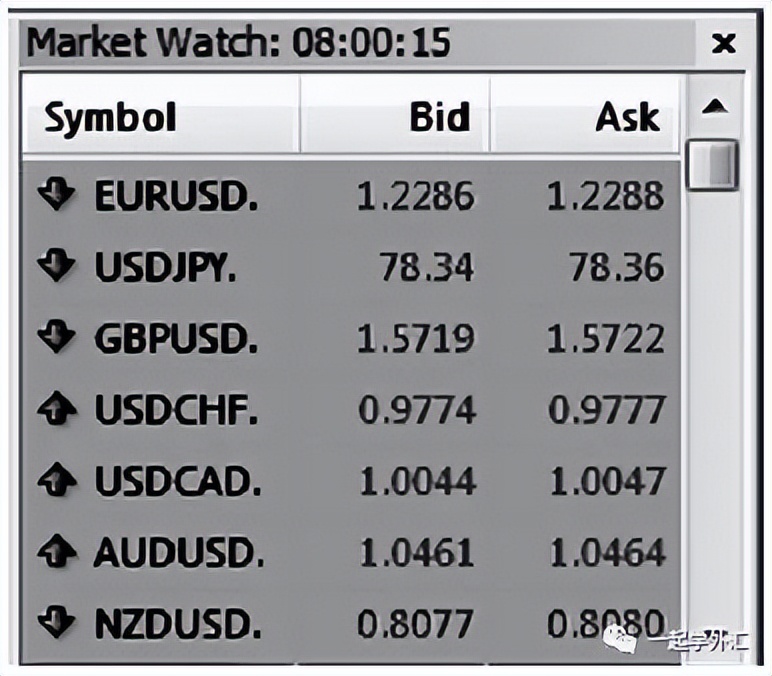Click the Ask column header
772x676 pixels.
point(627,118)
